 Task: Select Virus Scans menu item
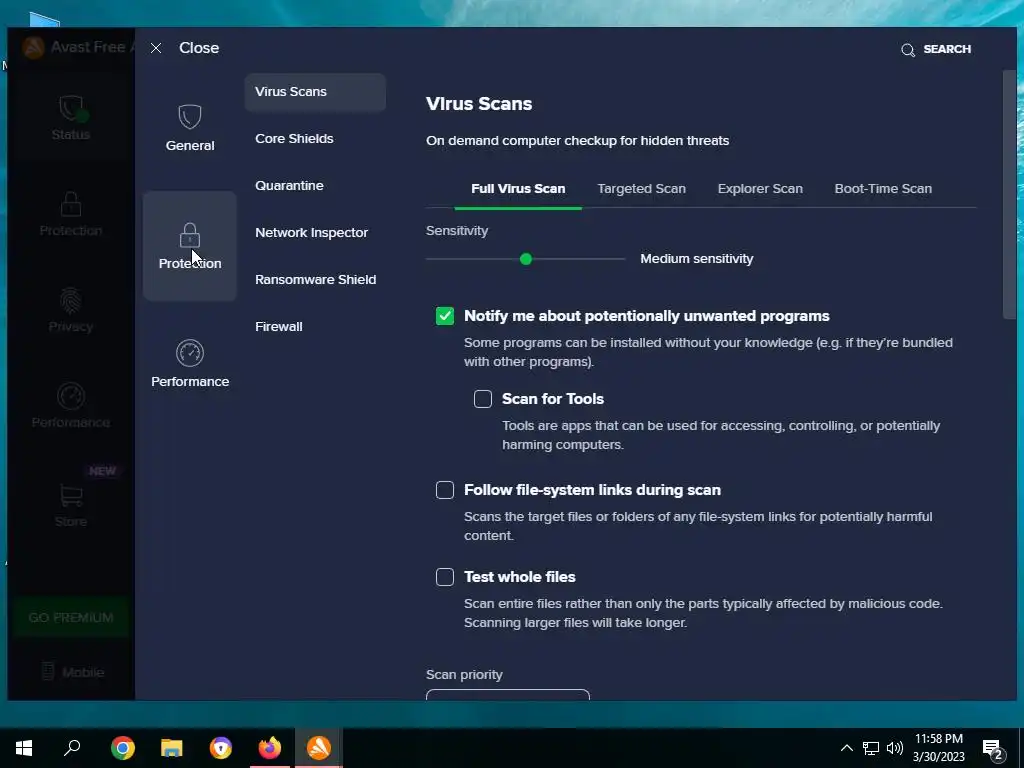pos(315,92)
